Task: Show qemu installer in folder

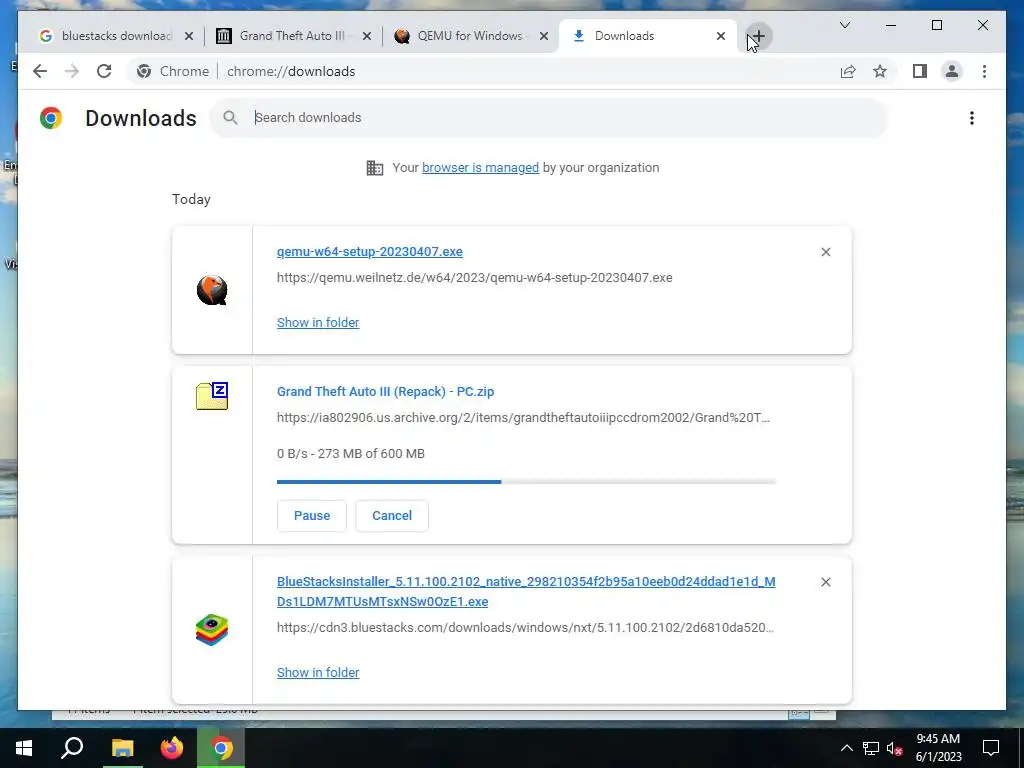Action: coord(318,323)
